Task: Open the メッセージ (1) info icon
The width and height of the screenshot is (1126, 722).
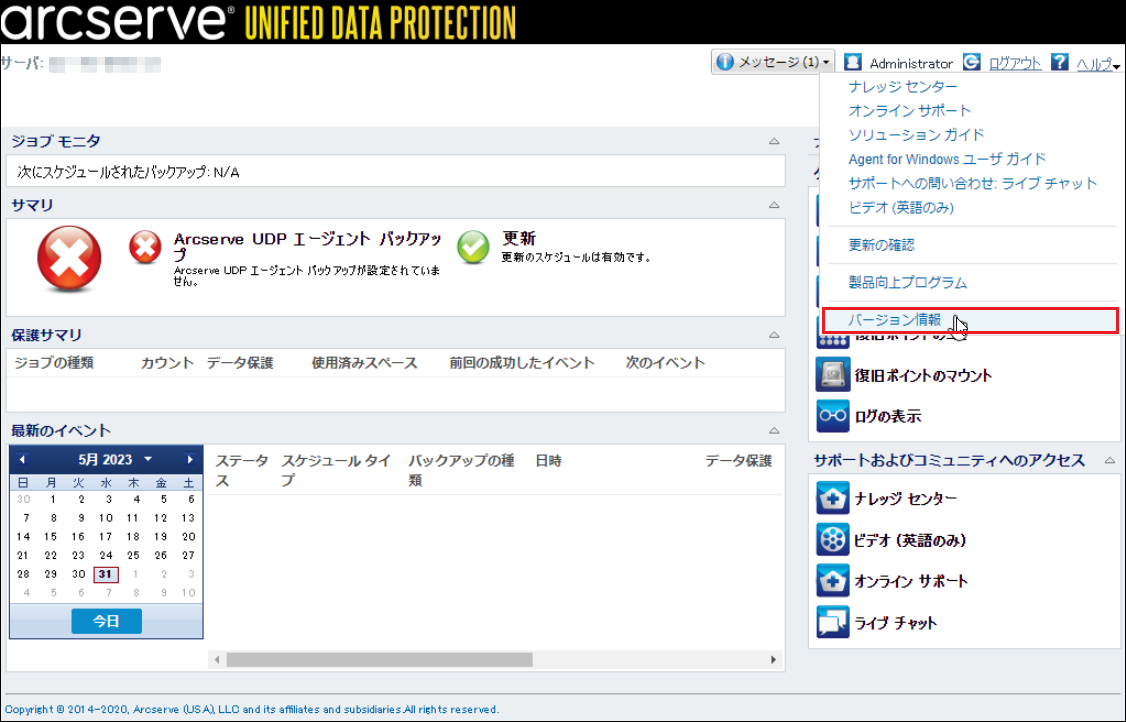Action: (725, 62)
